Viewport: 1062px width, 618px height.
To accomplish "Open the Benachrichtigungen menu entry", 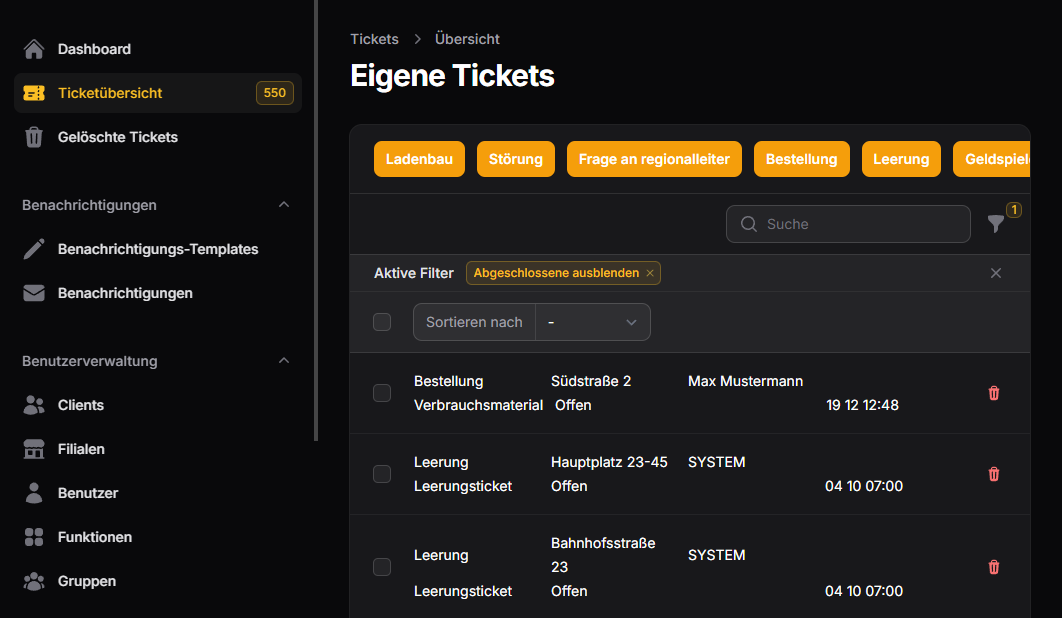I will point(158,293).
